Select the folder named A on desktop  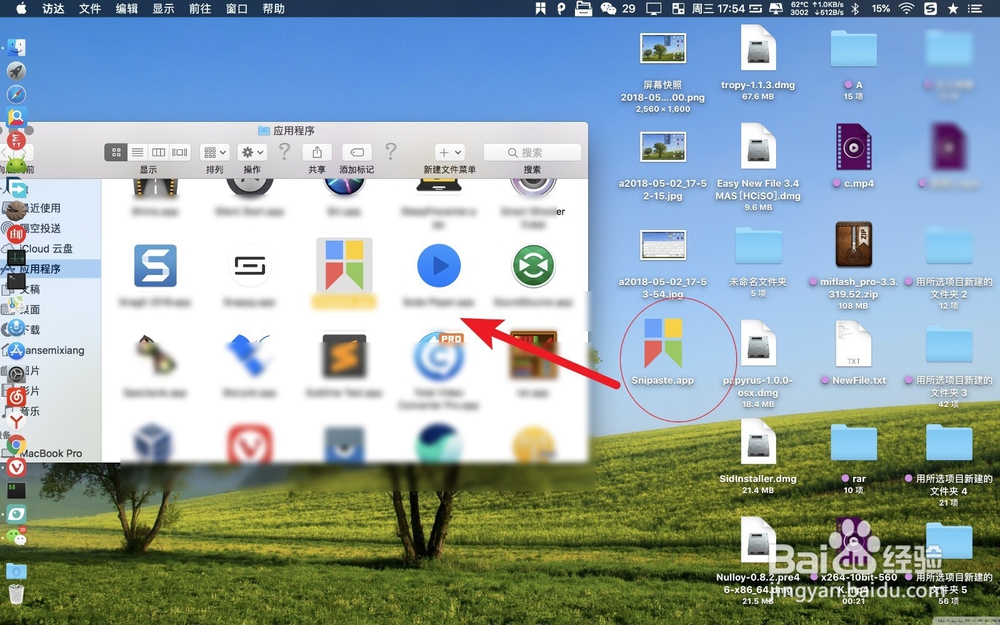pyautogui.click(x=853, y=48)
